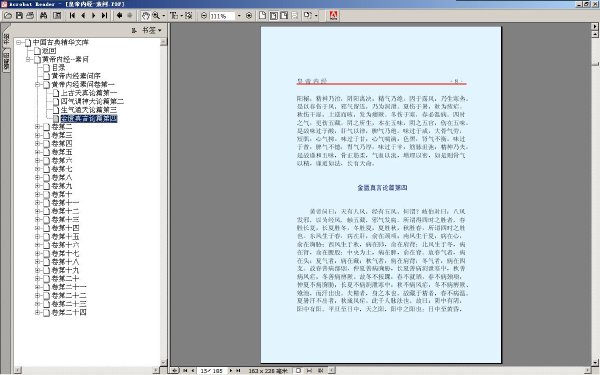Select the 上古天真论篇第一 bookmark

tap(89, 93)
